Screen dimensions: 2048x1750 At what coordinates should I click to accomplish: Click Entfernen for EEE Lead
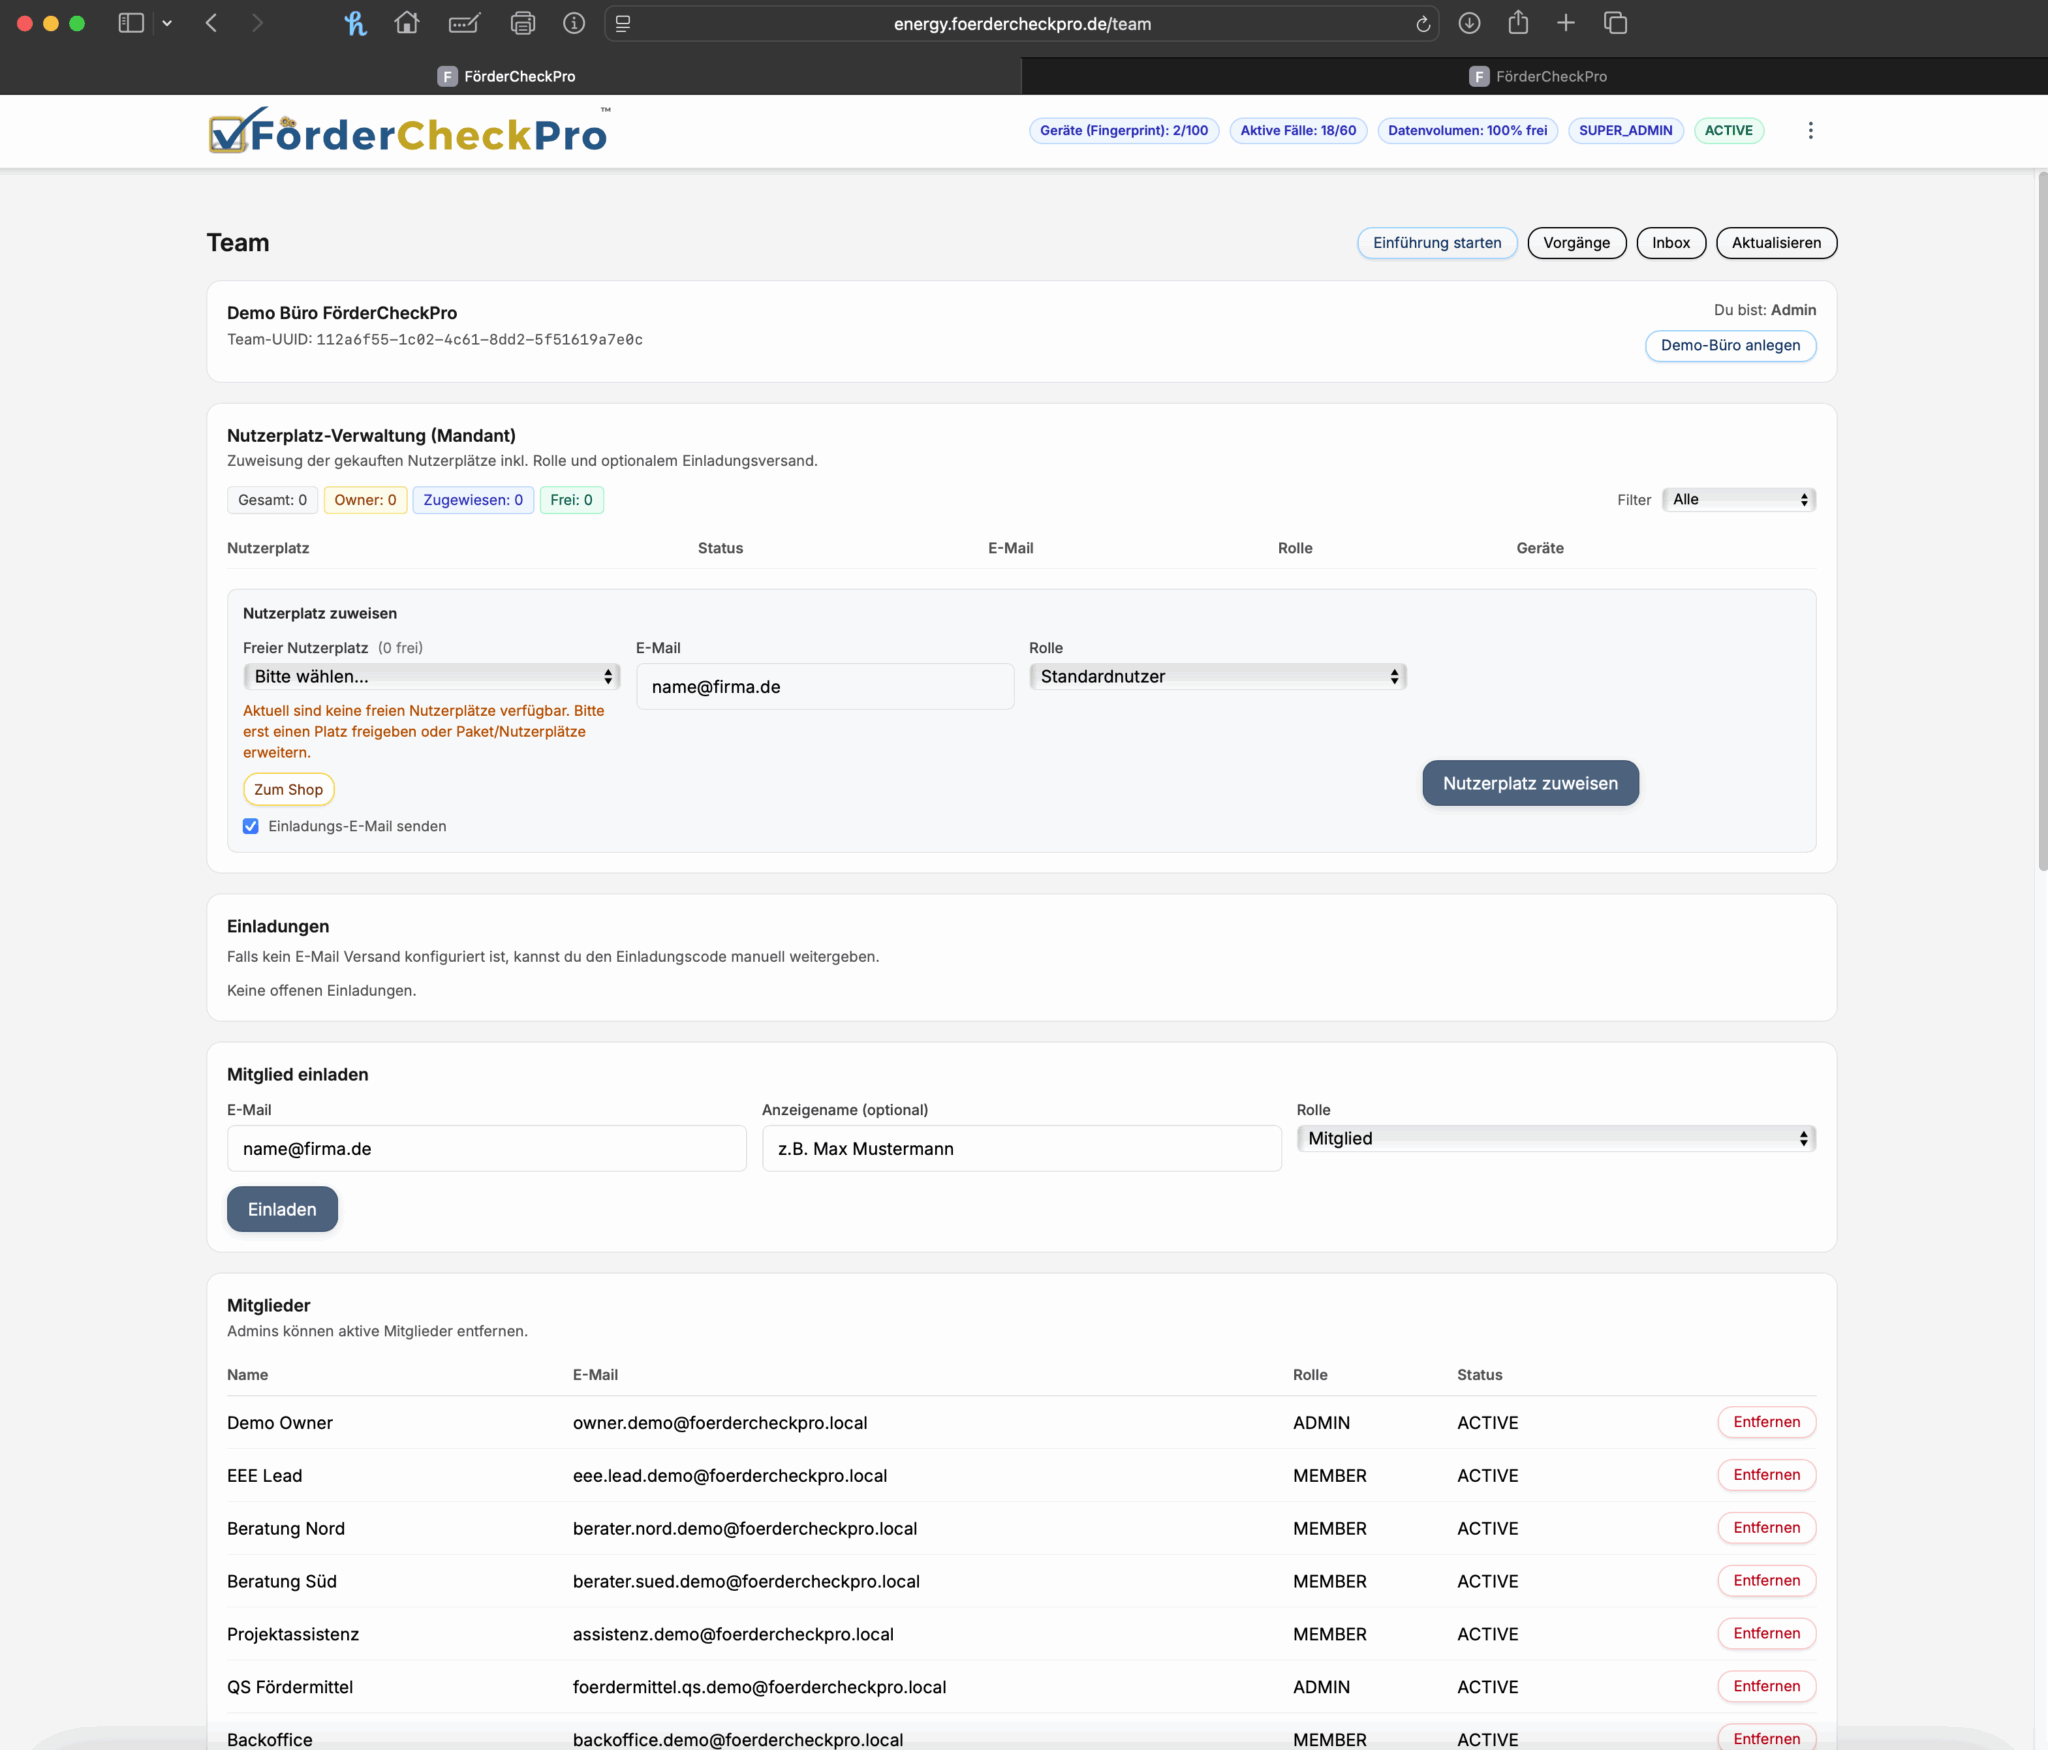click(1766, 1475)
